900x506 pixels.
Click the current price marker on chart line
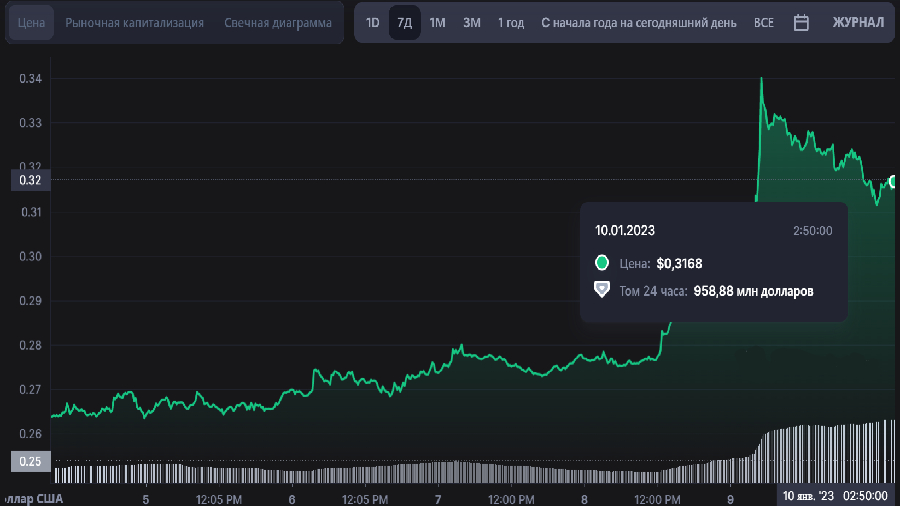click(894, 182)
